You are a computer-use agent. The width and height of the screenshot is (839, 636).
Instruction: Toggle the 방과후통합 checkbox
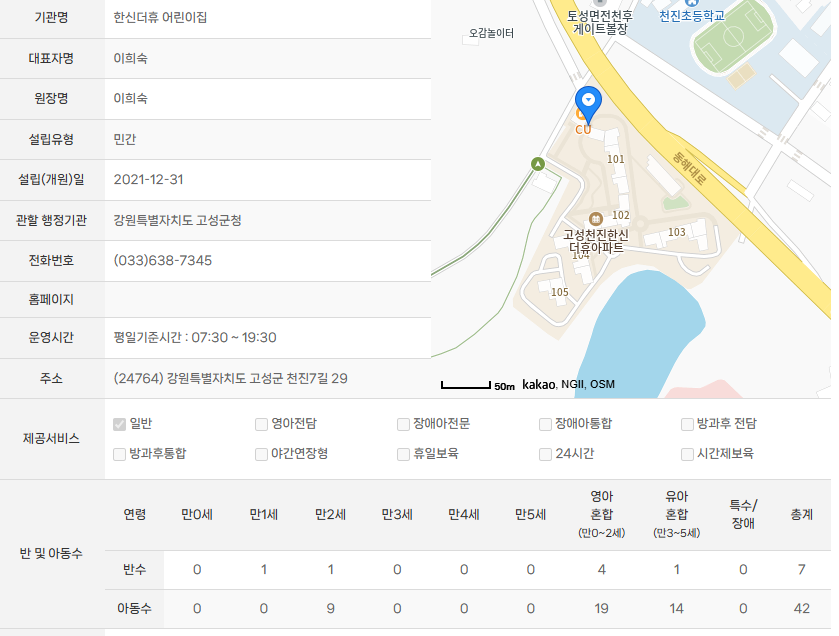click(x=119, y=454)
